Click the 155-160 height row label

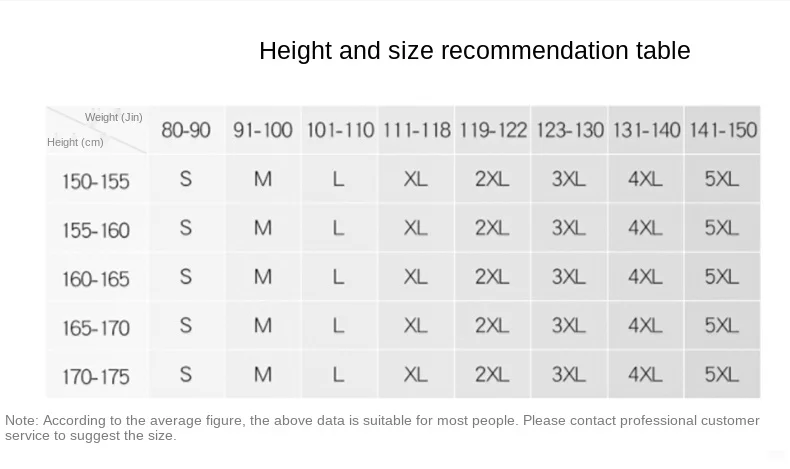(x=96, y=231)
